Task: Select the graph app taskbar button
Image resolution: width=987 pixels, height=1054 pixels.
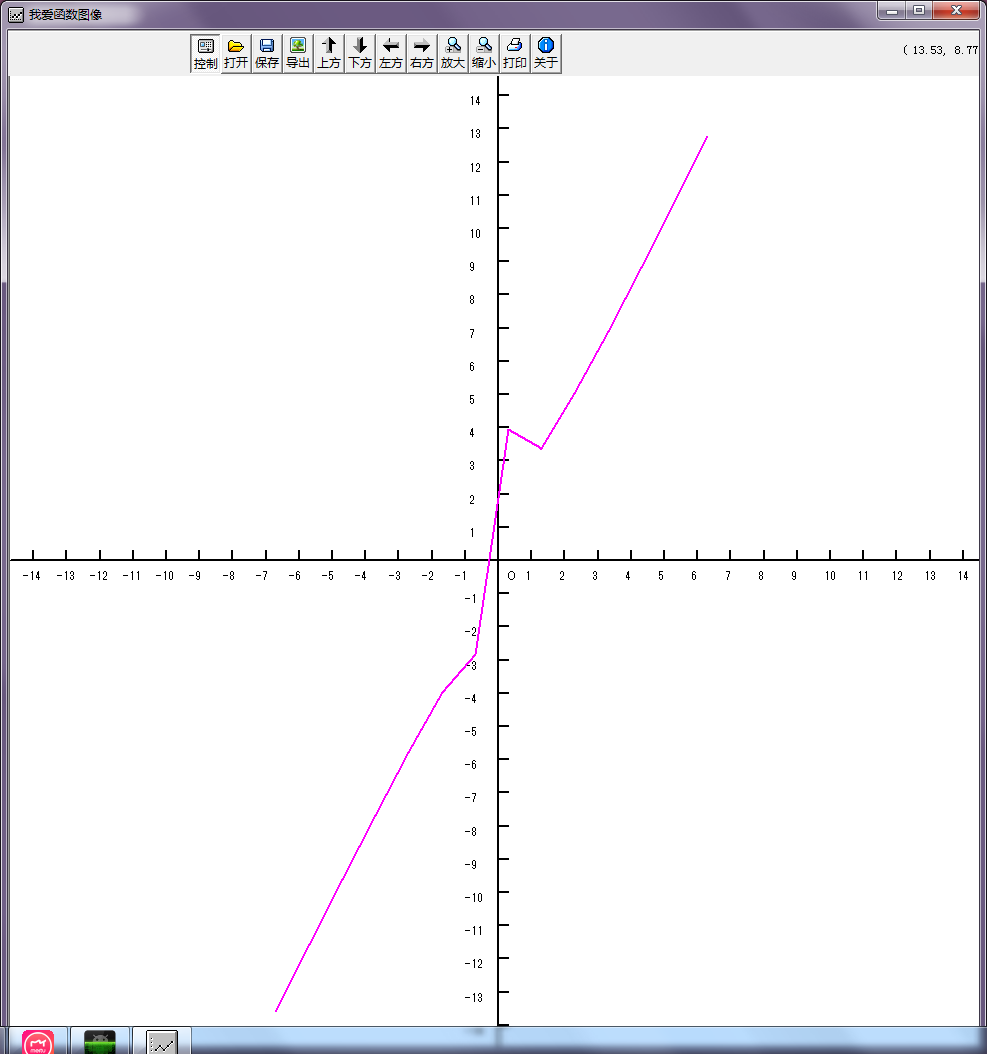Action: 161,1042
